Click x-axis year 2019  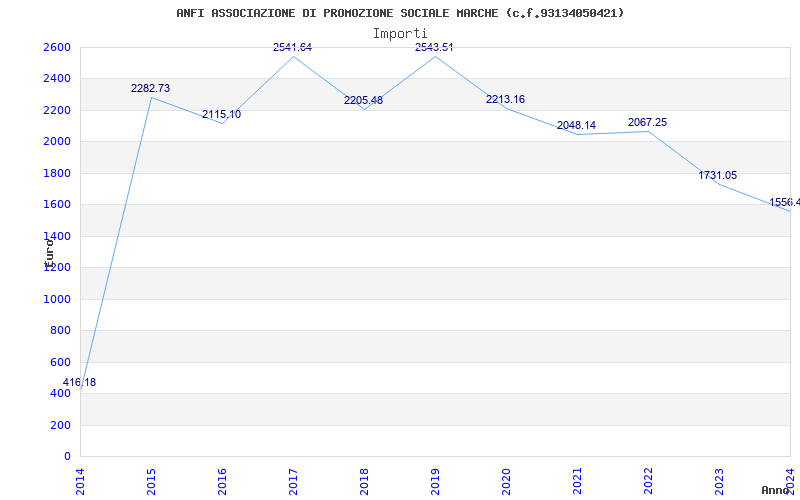(435, 482)
